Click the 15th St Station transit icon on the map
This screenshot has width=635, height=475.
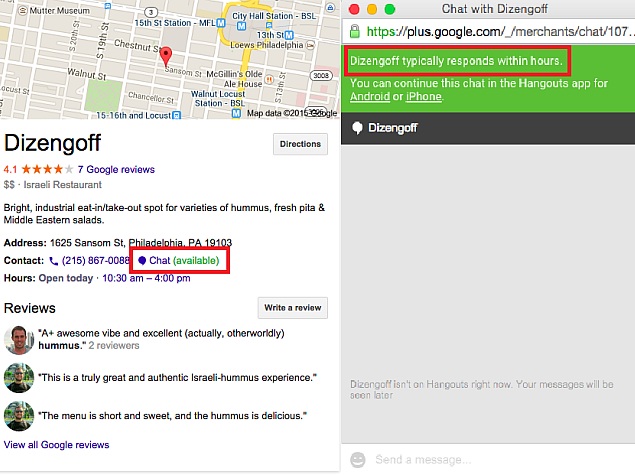point(221,23)
